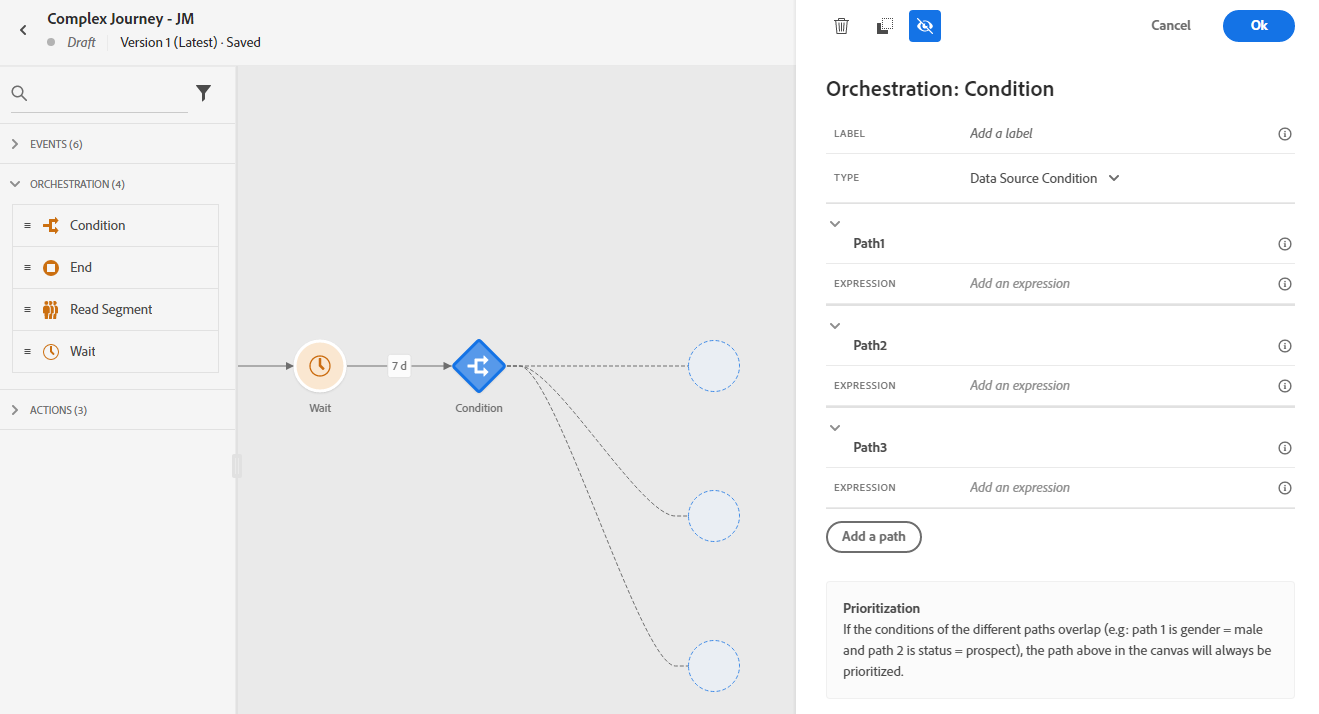Select the Read Segment activity icon
This screenshot has height=714, width=1319.
tap(51, 310)
